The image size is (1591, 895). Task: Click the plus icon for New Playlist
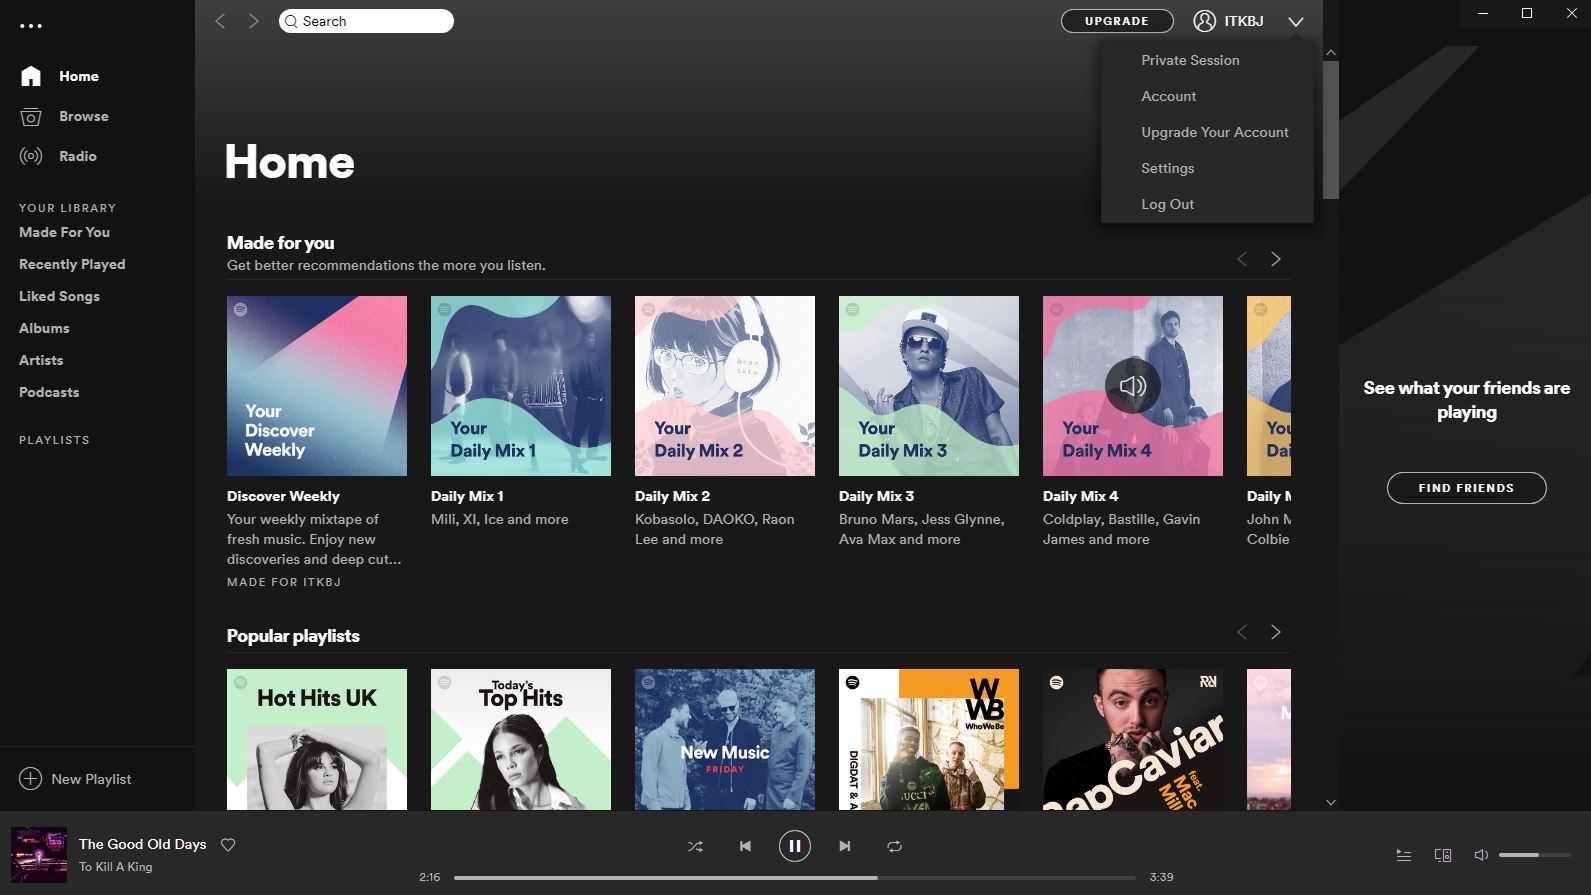[x=31, y=779]
